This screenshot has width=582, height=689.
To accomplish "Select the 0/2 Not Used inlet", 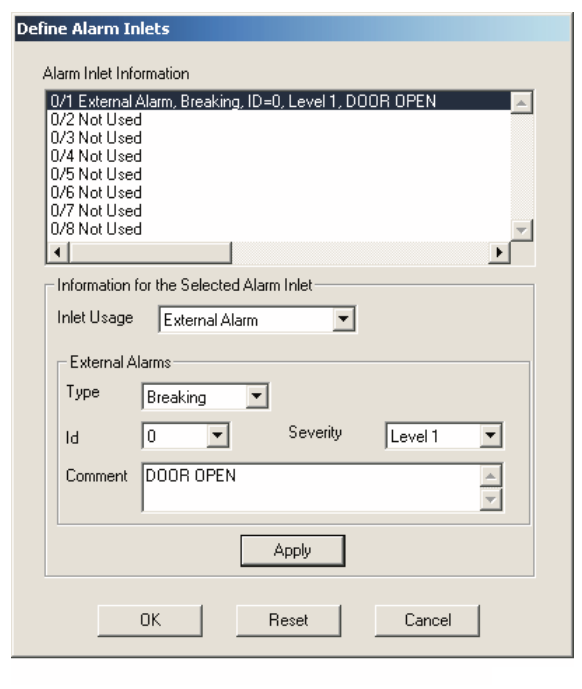I will pyautogui.click(x=279, y=120).
